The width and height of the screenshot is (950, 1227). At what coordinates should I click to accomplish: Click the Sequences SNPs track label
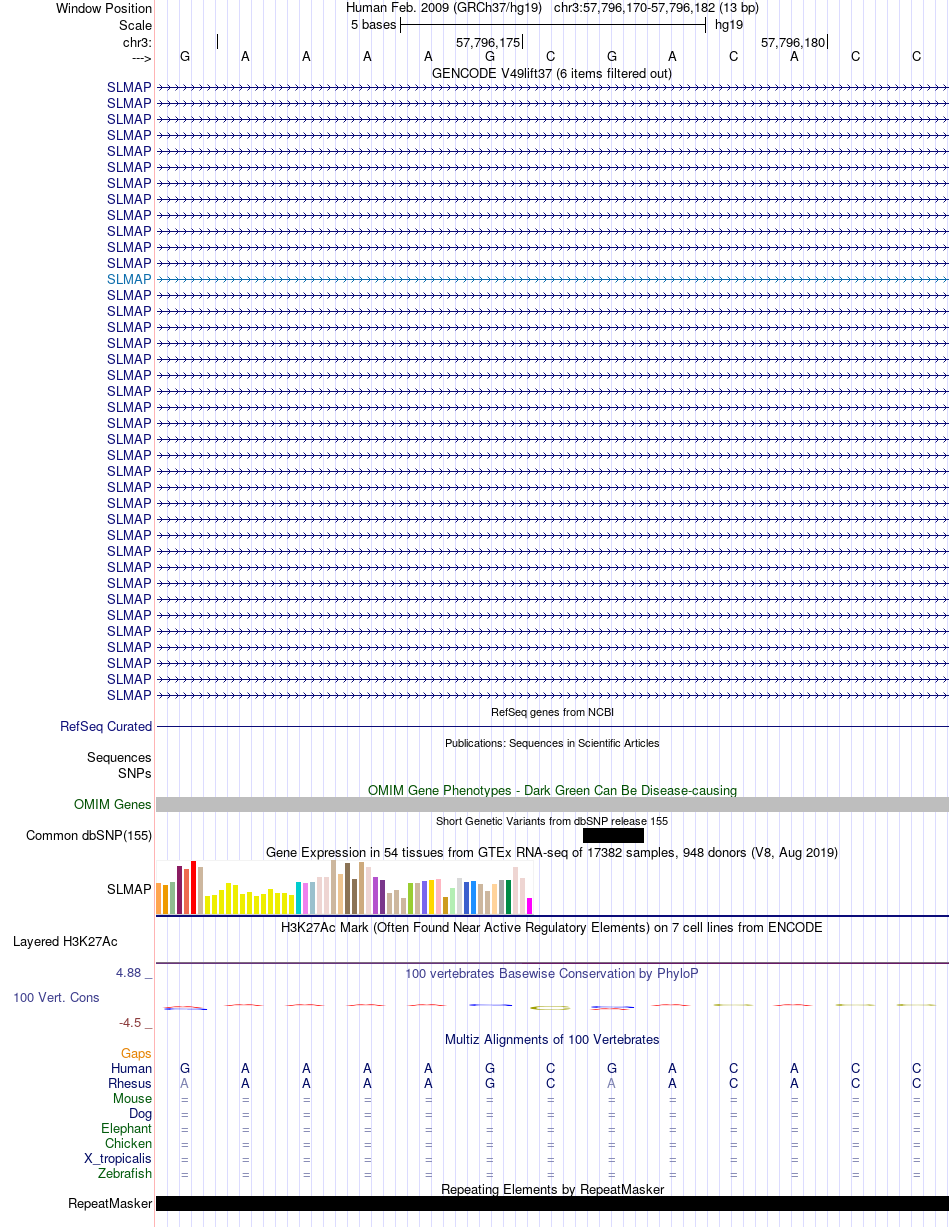(x=119, y=765)
